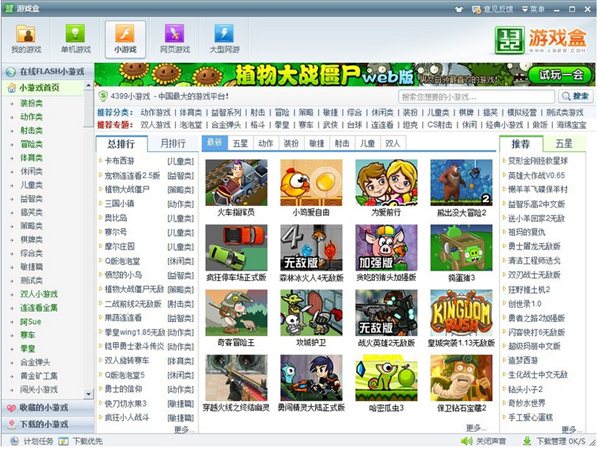Open 意见反馈 feedback in the title bar
This screenshot has height=450, width=598.
pyautogui.click(x=492, y=9)
